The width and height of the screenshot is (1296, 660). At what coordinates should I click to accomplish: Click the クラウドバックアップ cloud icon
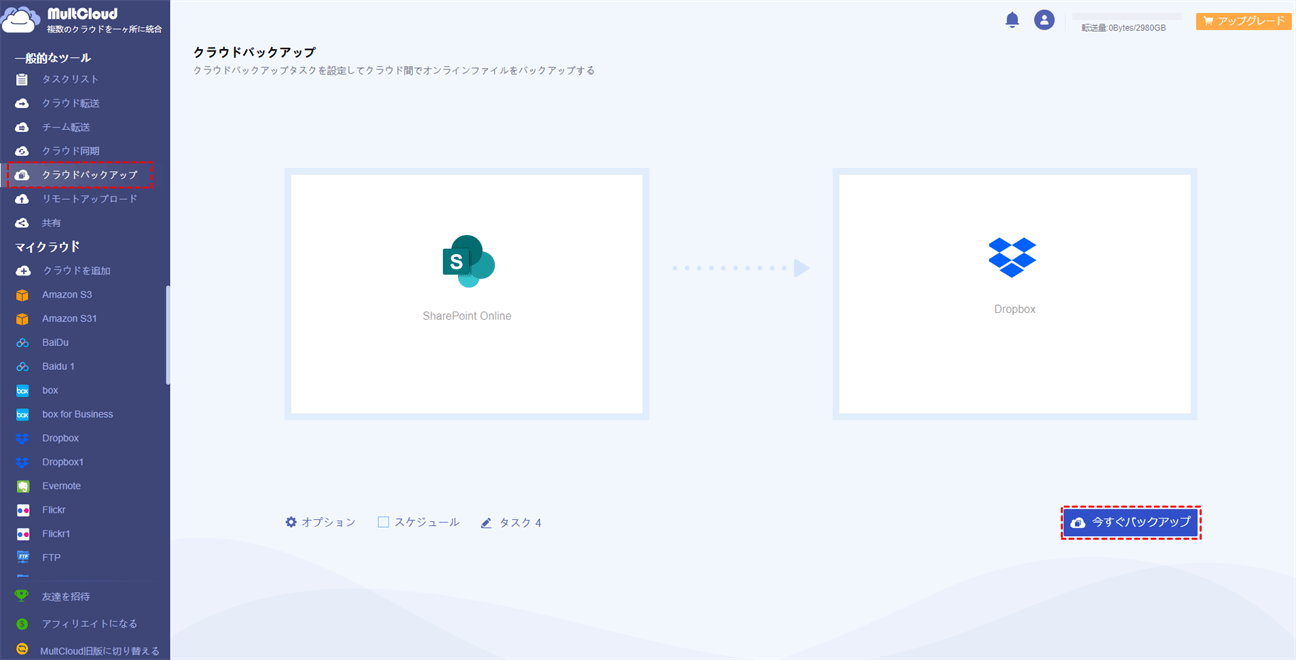coord(22,175)
